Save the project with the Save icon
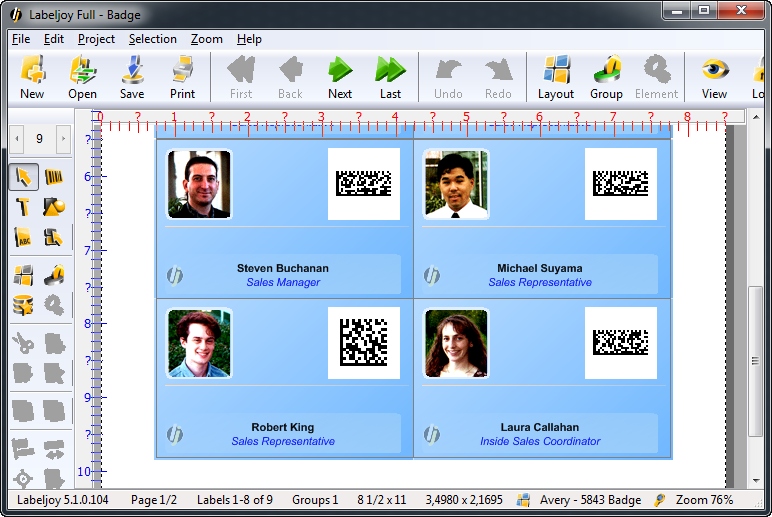 (132, 77)
